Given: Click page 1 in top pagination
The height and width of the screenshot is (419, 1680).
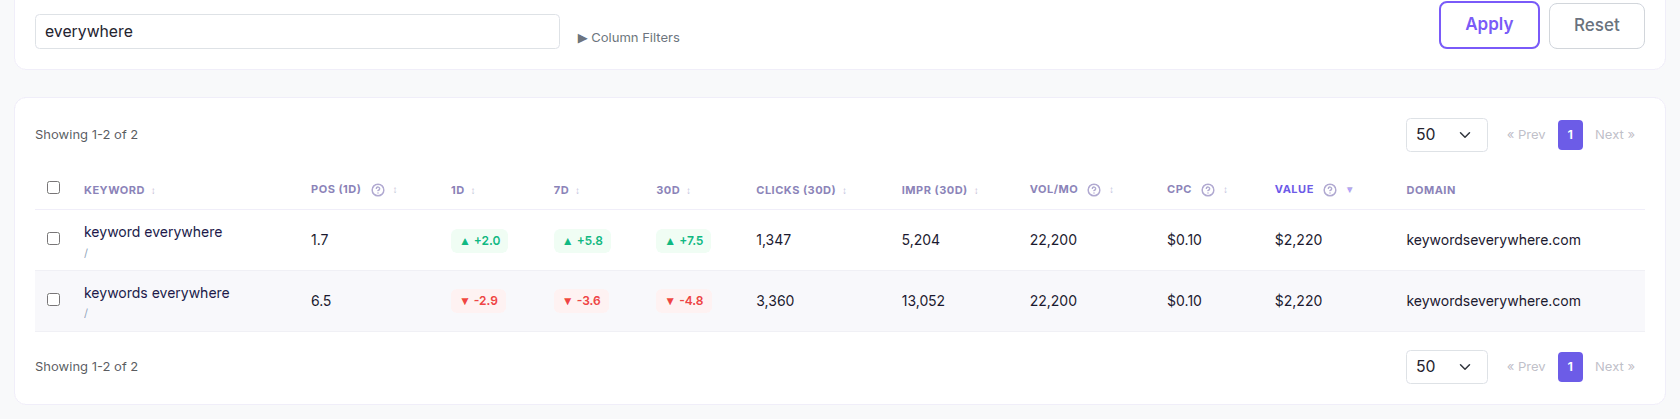Looking at the screenshot, I should 1570,135.
